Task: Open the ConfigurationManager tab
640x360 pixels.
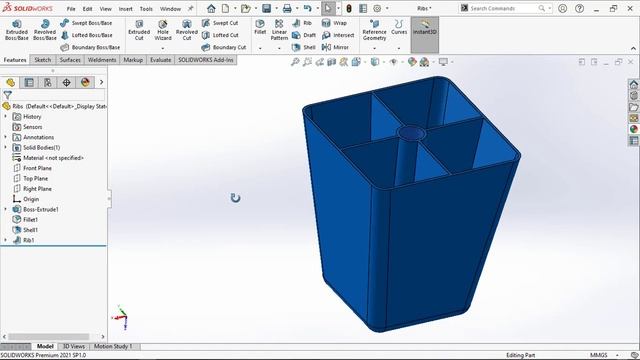Action: (48, 82)
